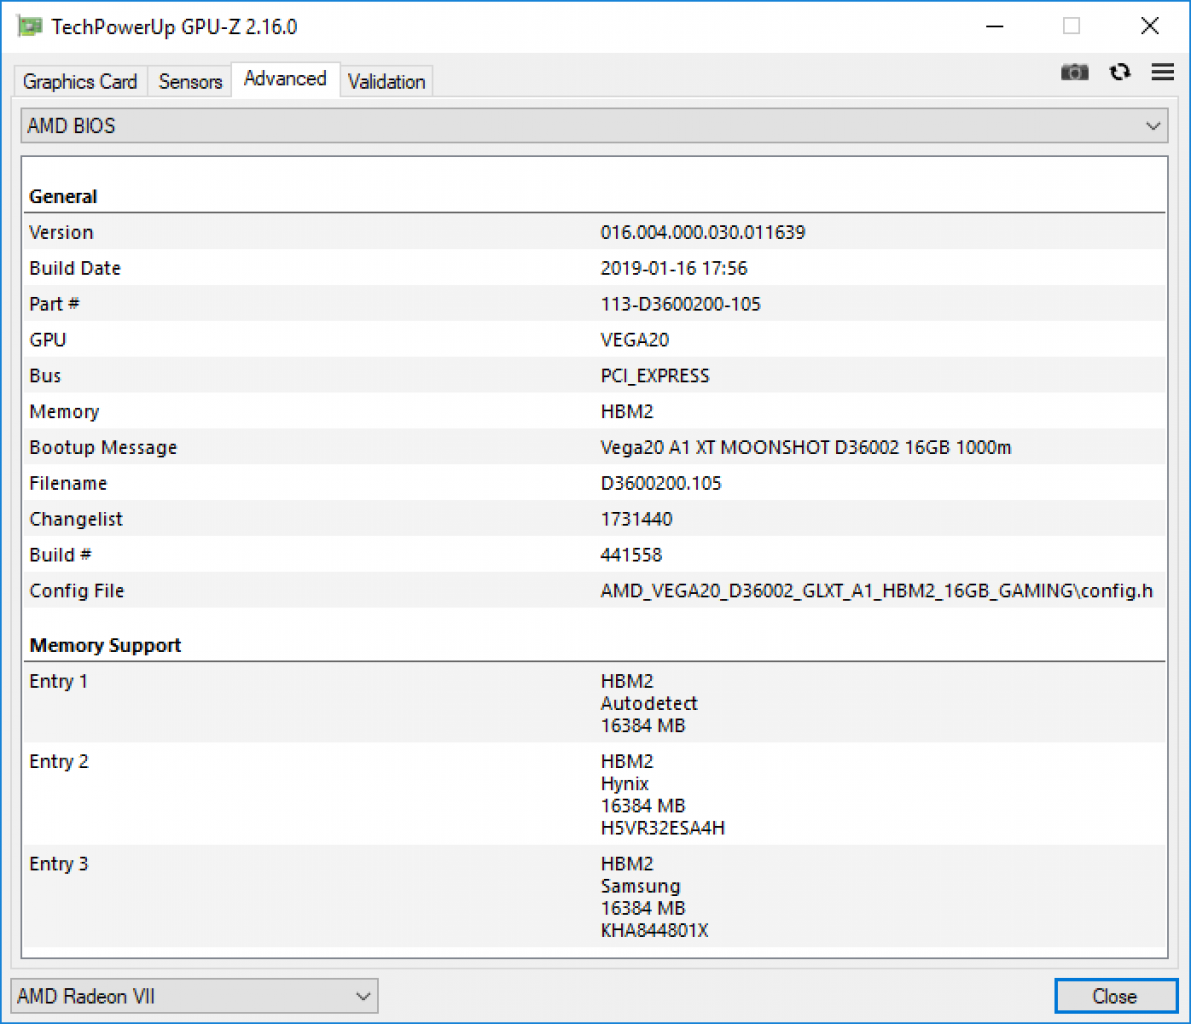The height and width of the screenshot is (1024, 1191).
Task: Select the Entry 3 row label
Action: coord(58,864)
